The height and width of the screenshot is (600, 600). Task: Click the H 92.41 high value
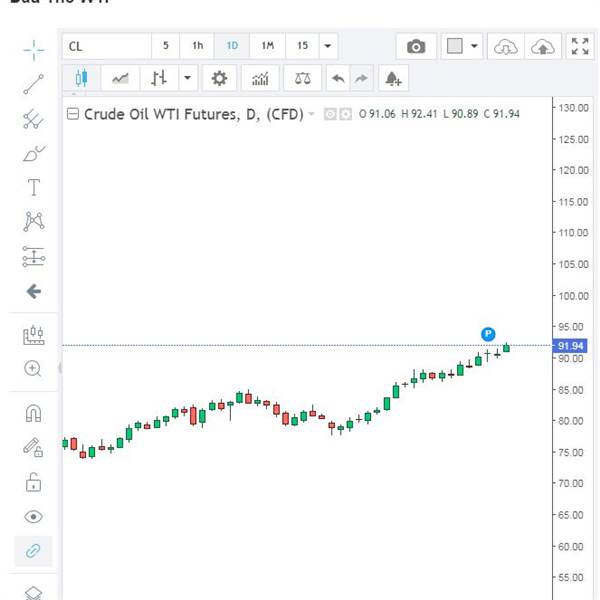pyautogui.click(x=419, y=114)
